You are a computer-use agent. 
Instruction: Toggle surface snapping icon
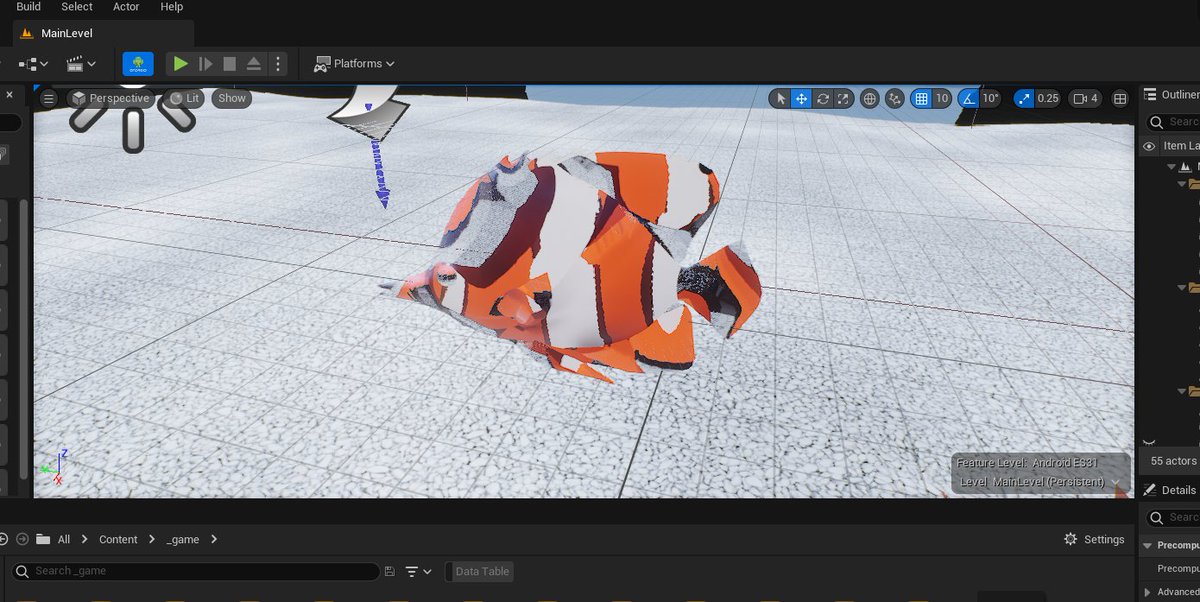(894, 98)
